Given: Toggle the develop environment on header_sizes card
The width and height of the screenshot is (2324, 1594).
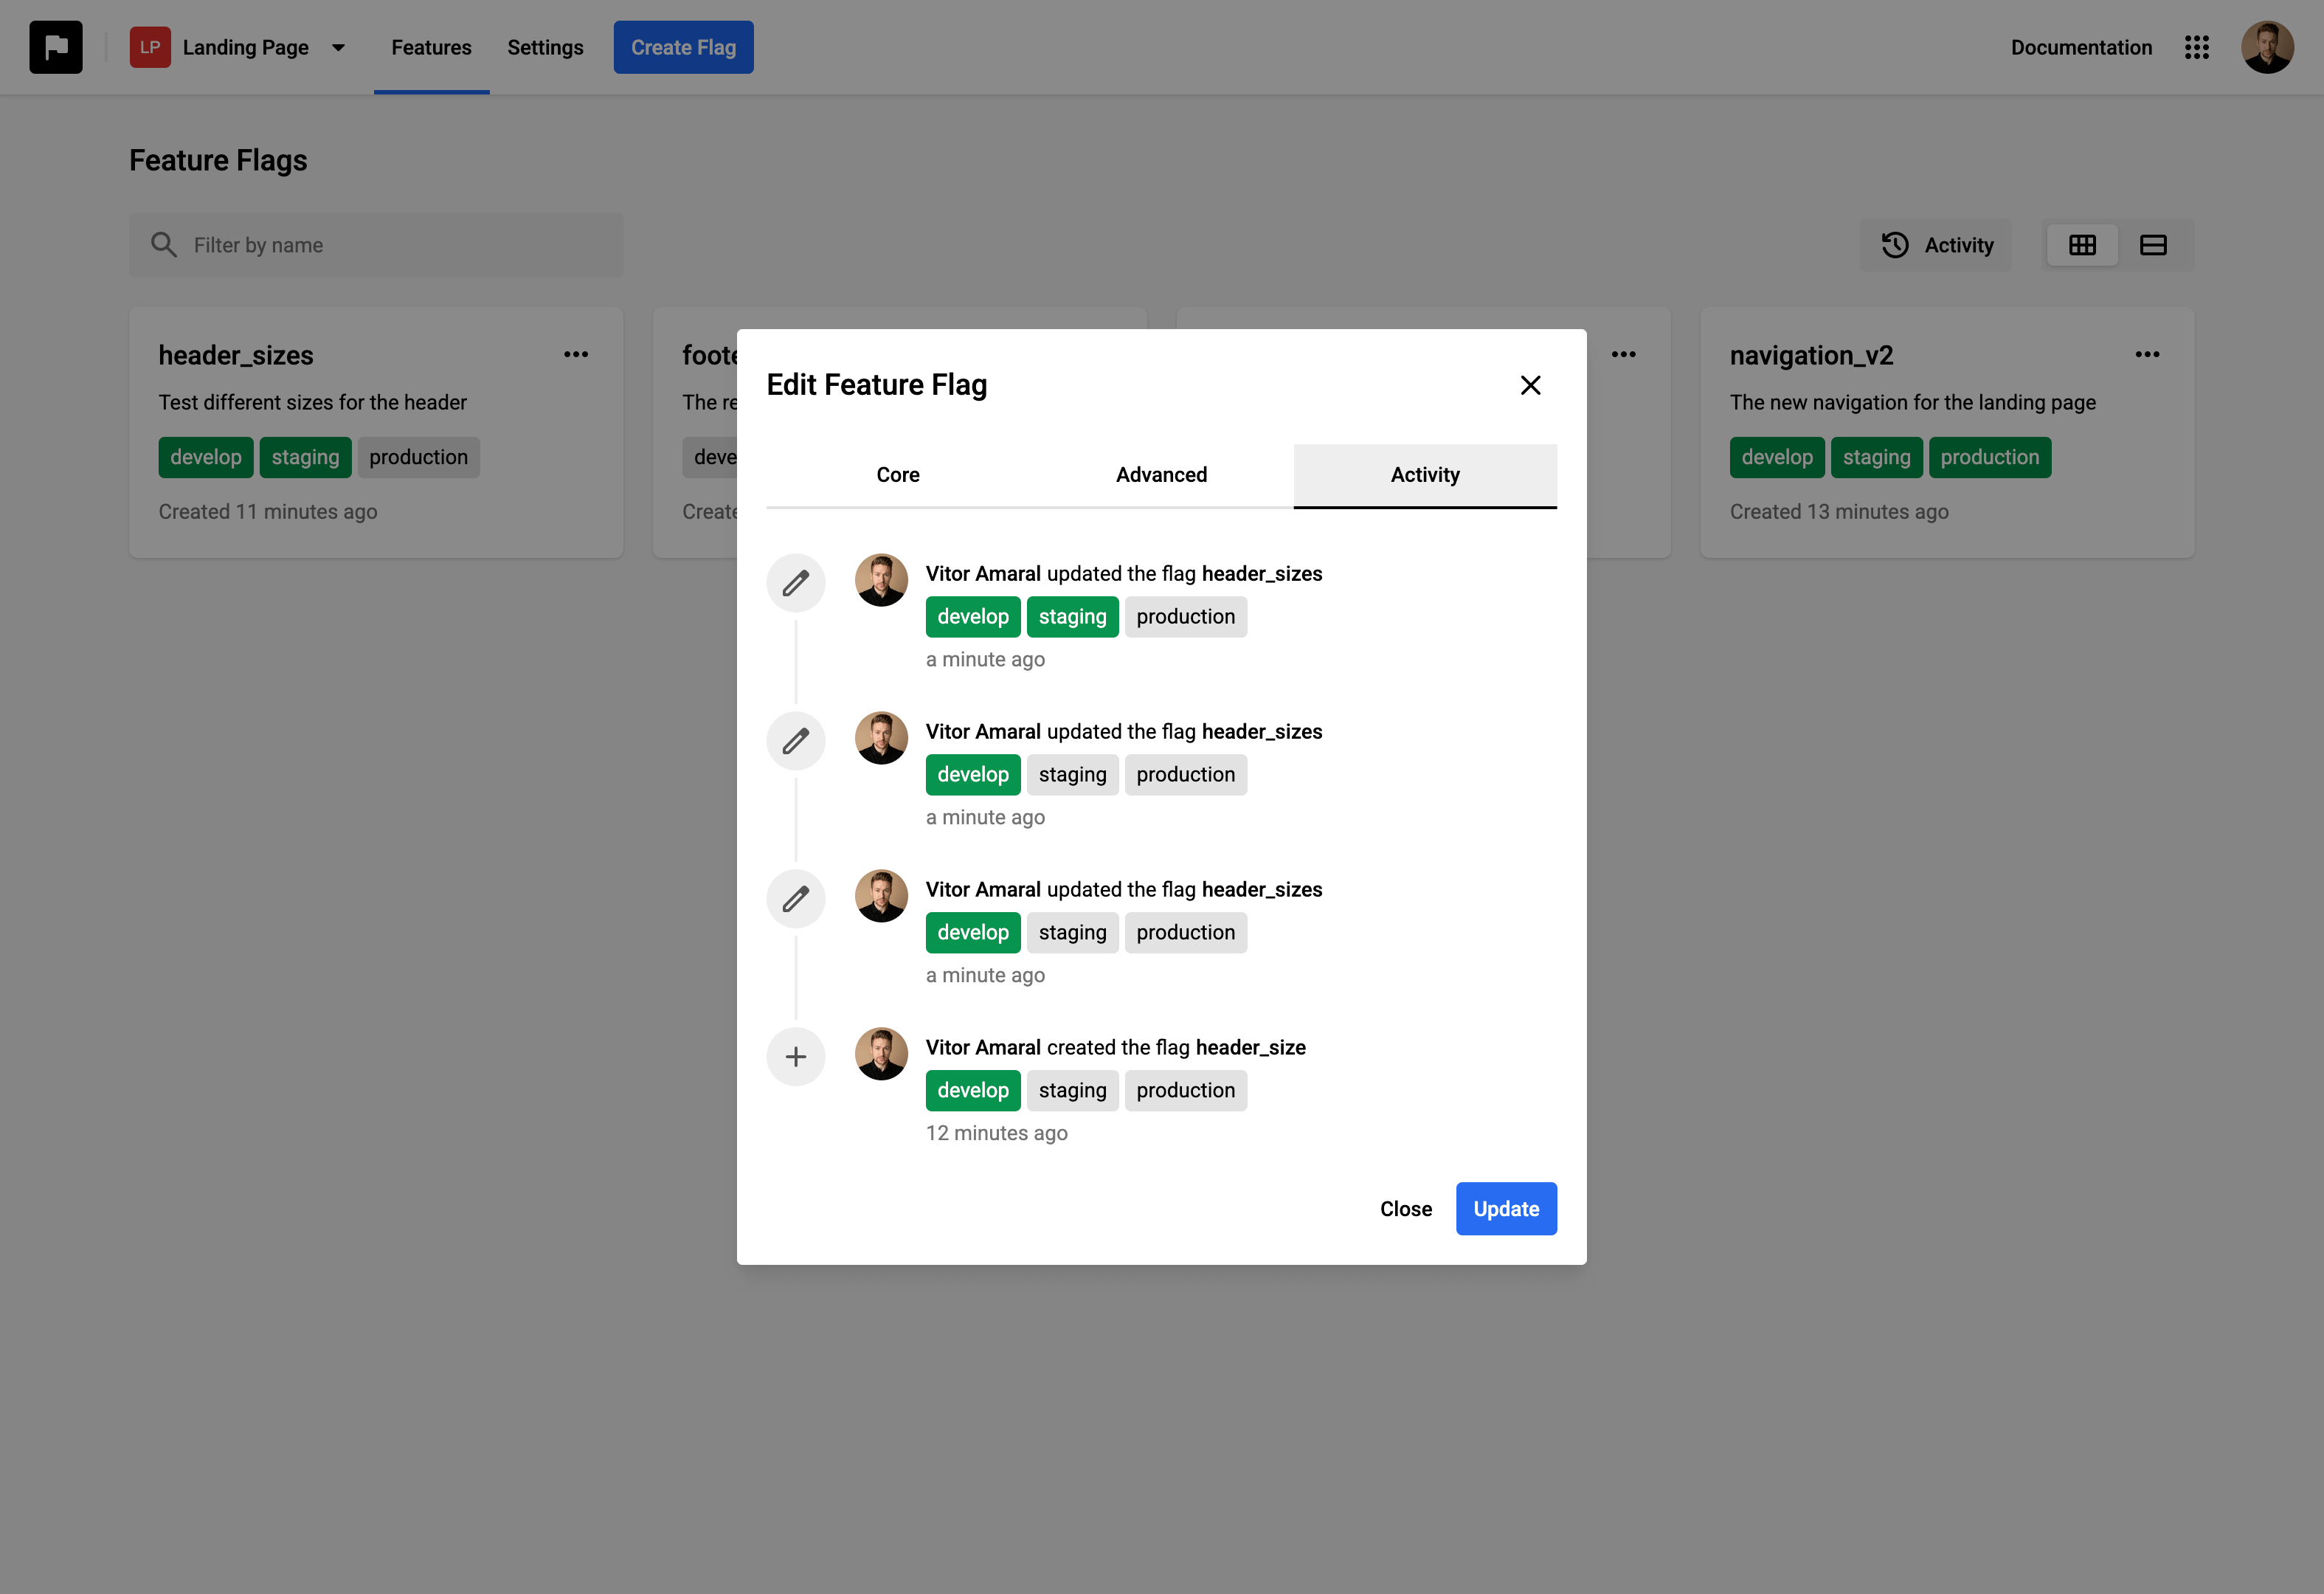Looking at the screenshot, I should click(x=205, y=457).
